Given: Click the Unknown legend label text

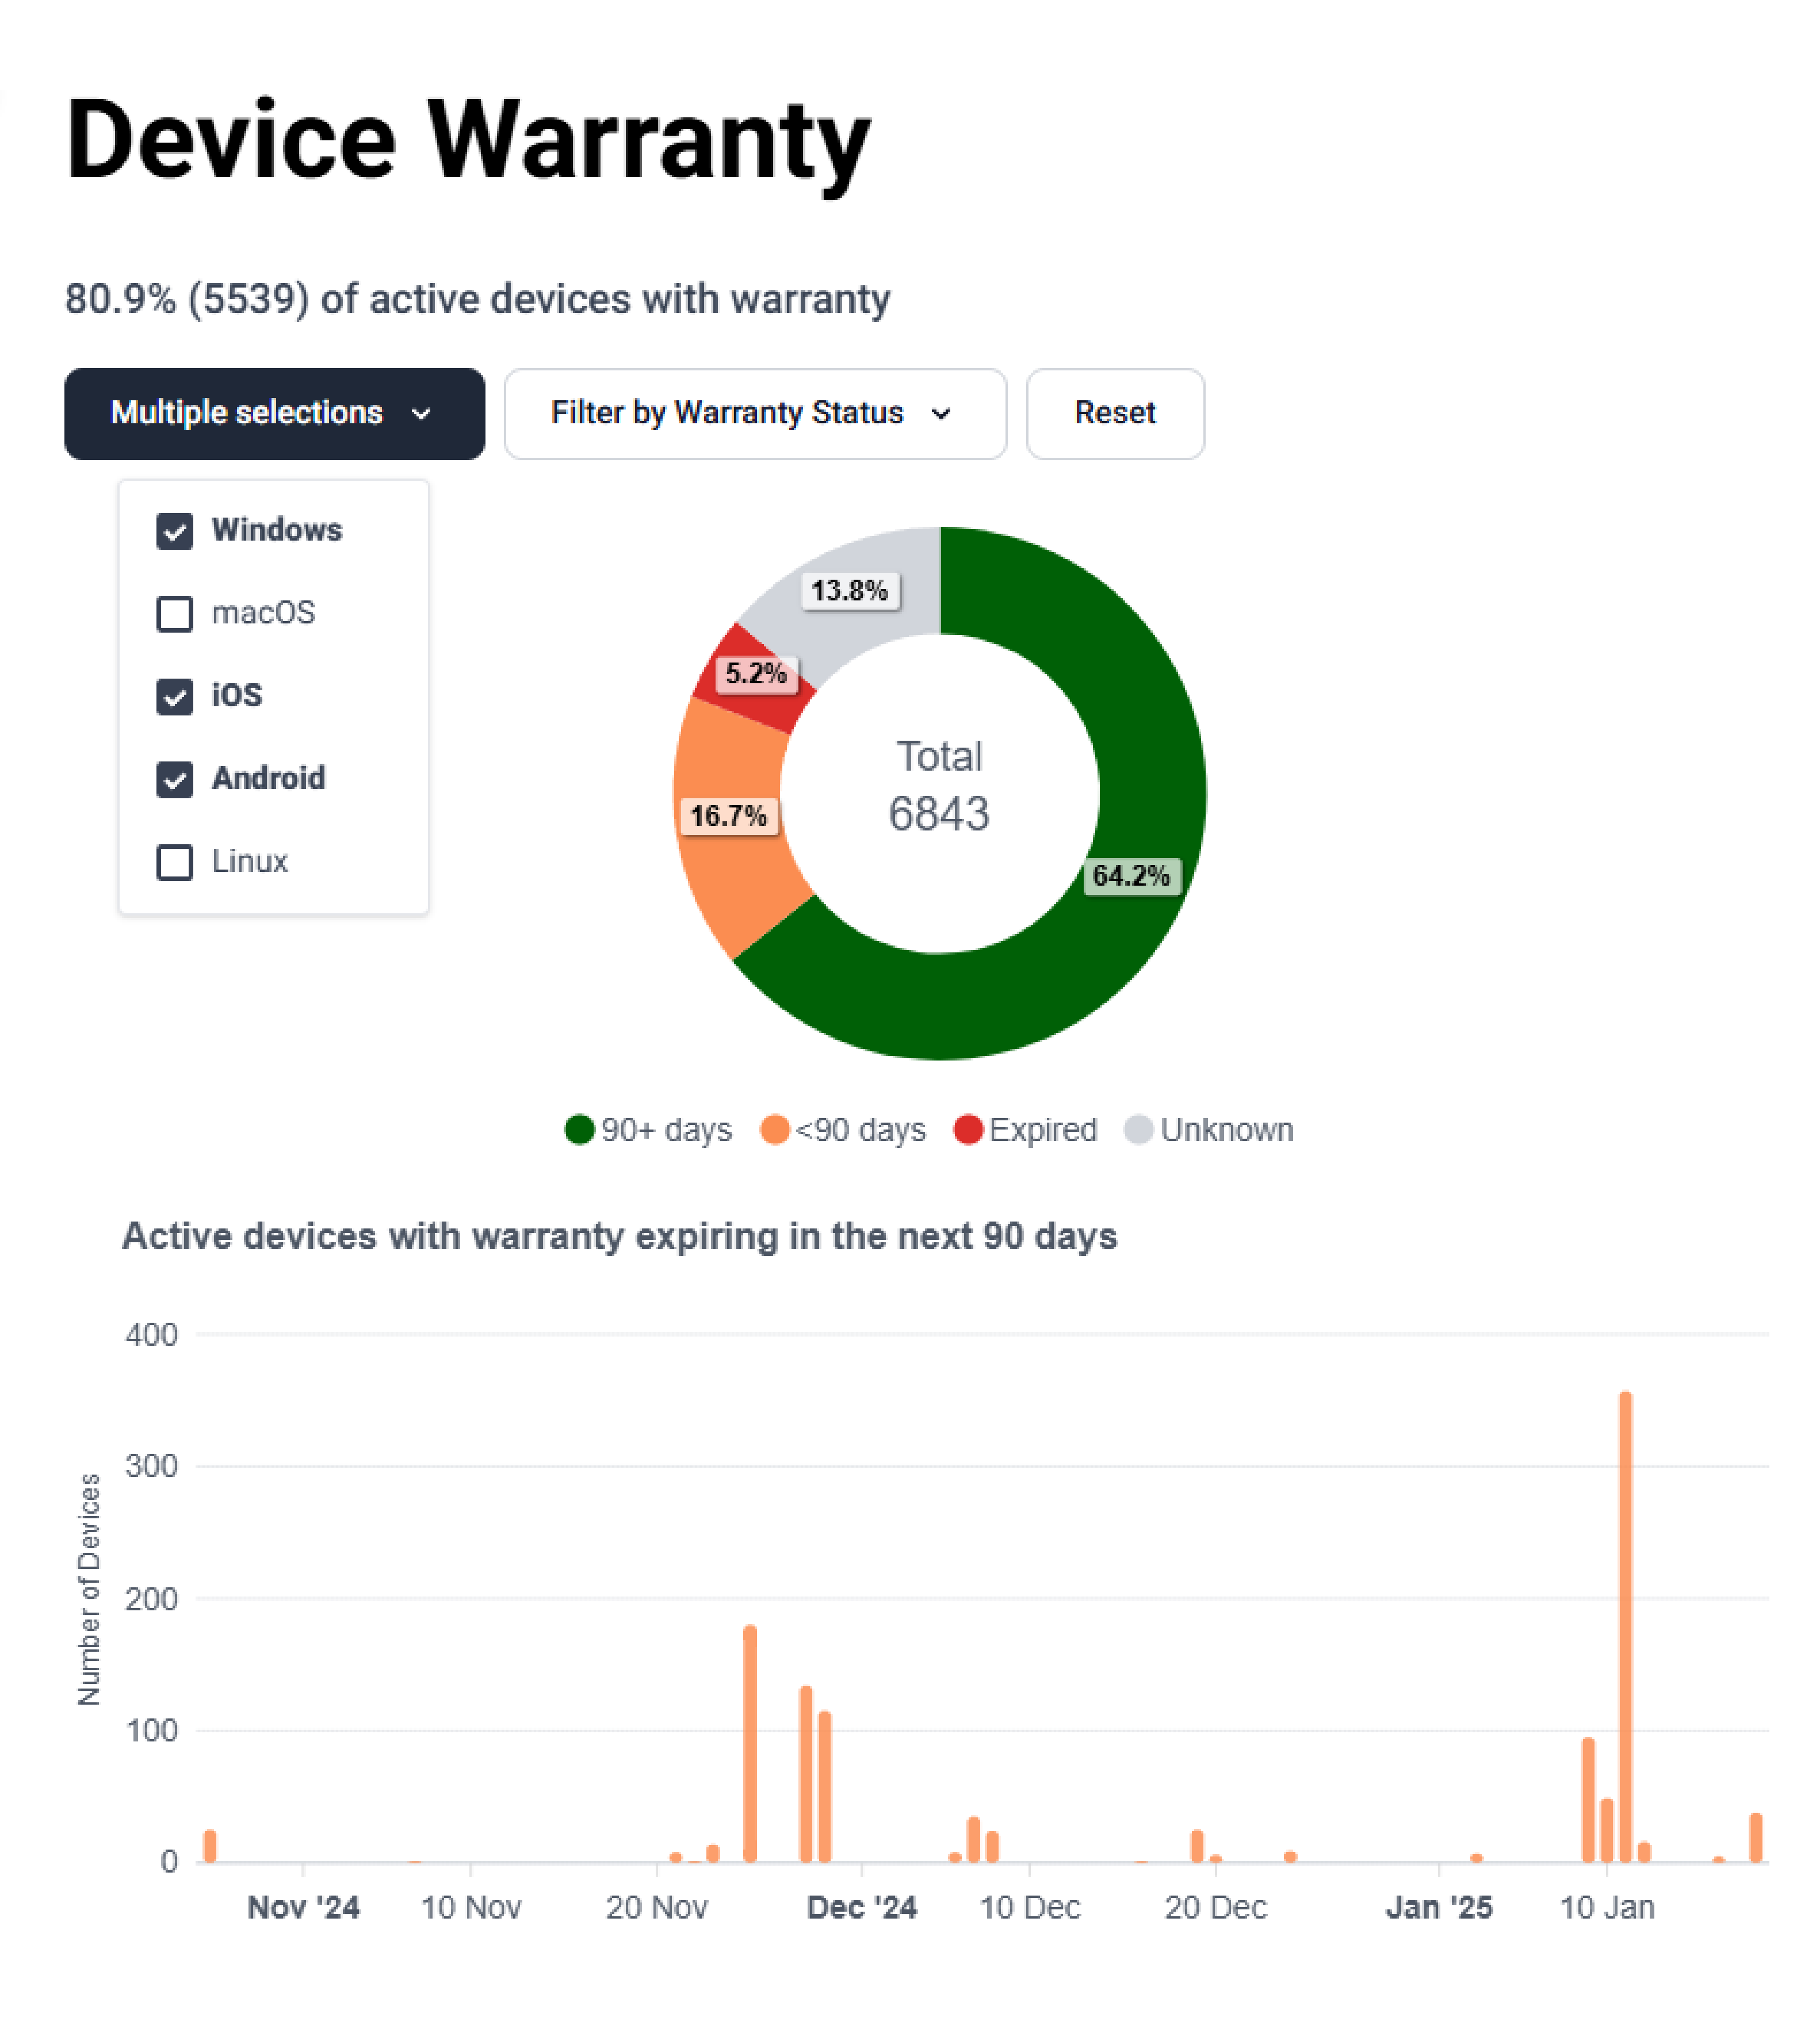Looking at the screenshot, I should [1227, 1130].
